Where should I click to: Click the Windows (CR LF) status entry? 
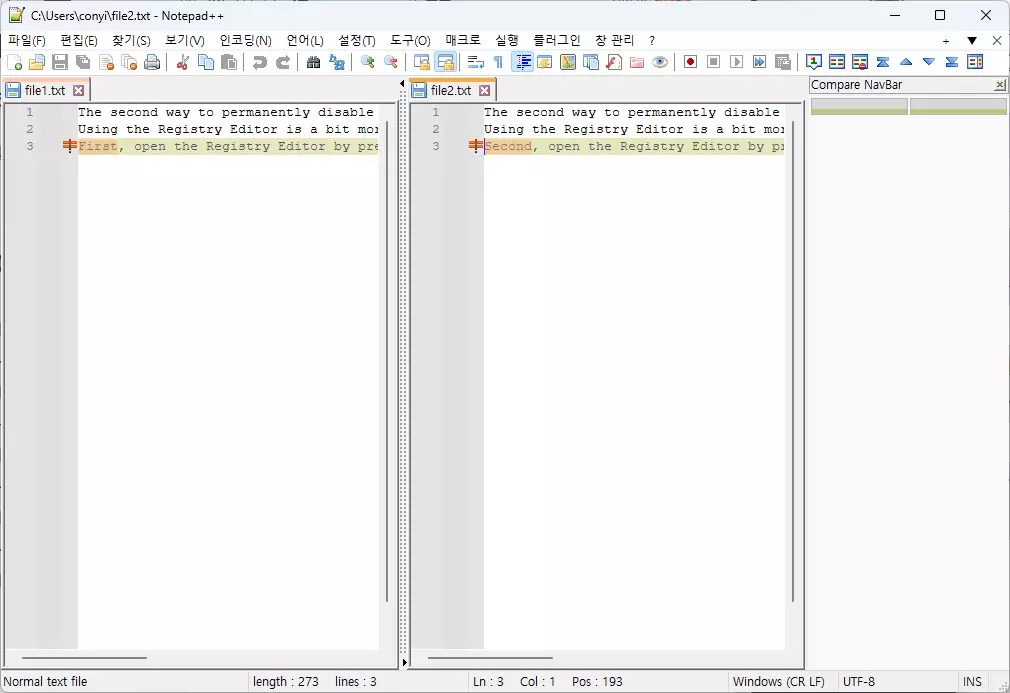coord(779,681)
